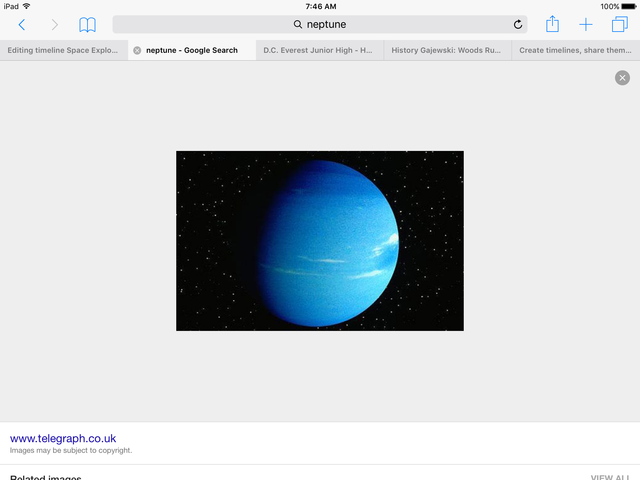This screenshot has height=480, width=640.
Task: Tap the search magnifier in address bar
Action: [298, 24]
